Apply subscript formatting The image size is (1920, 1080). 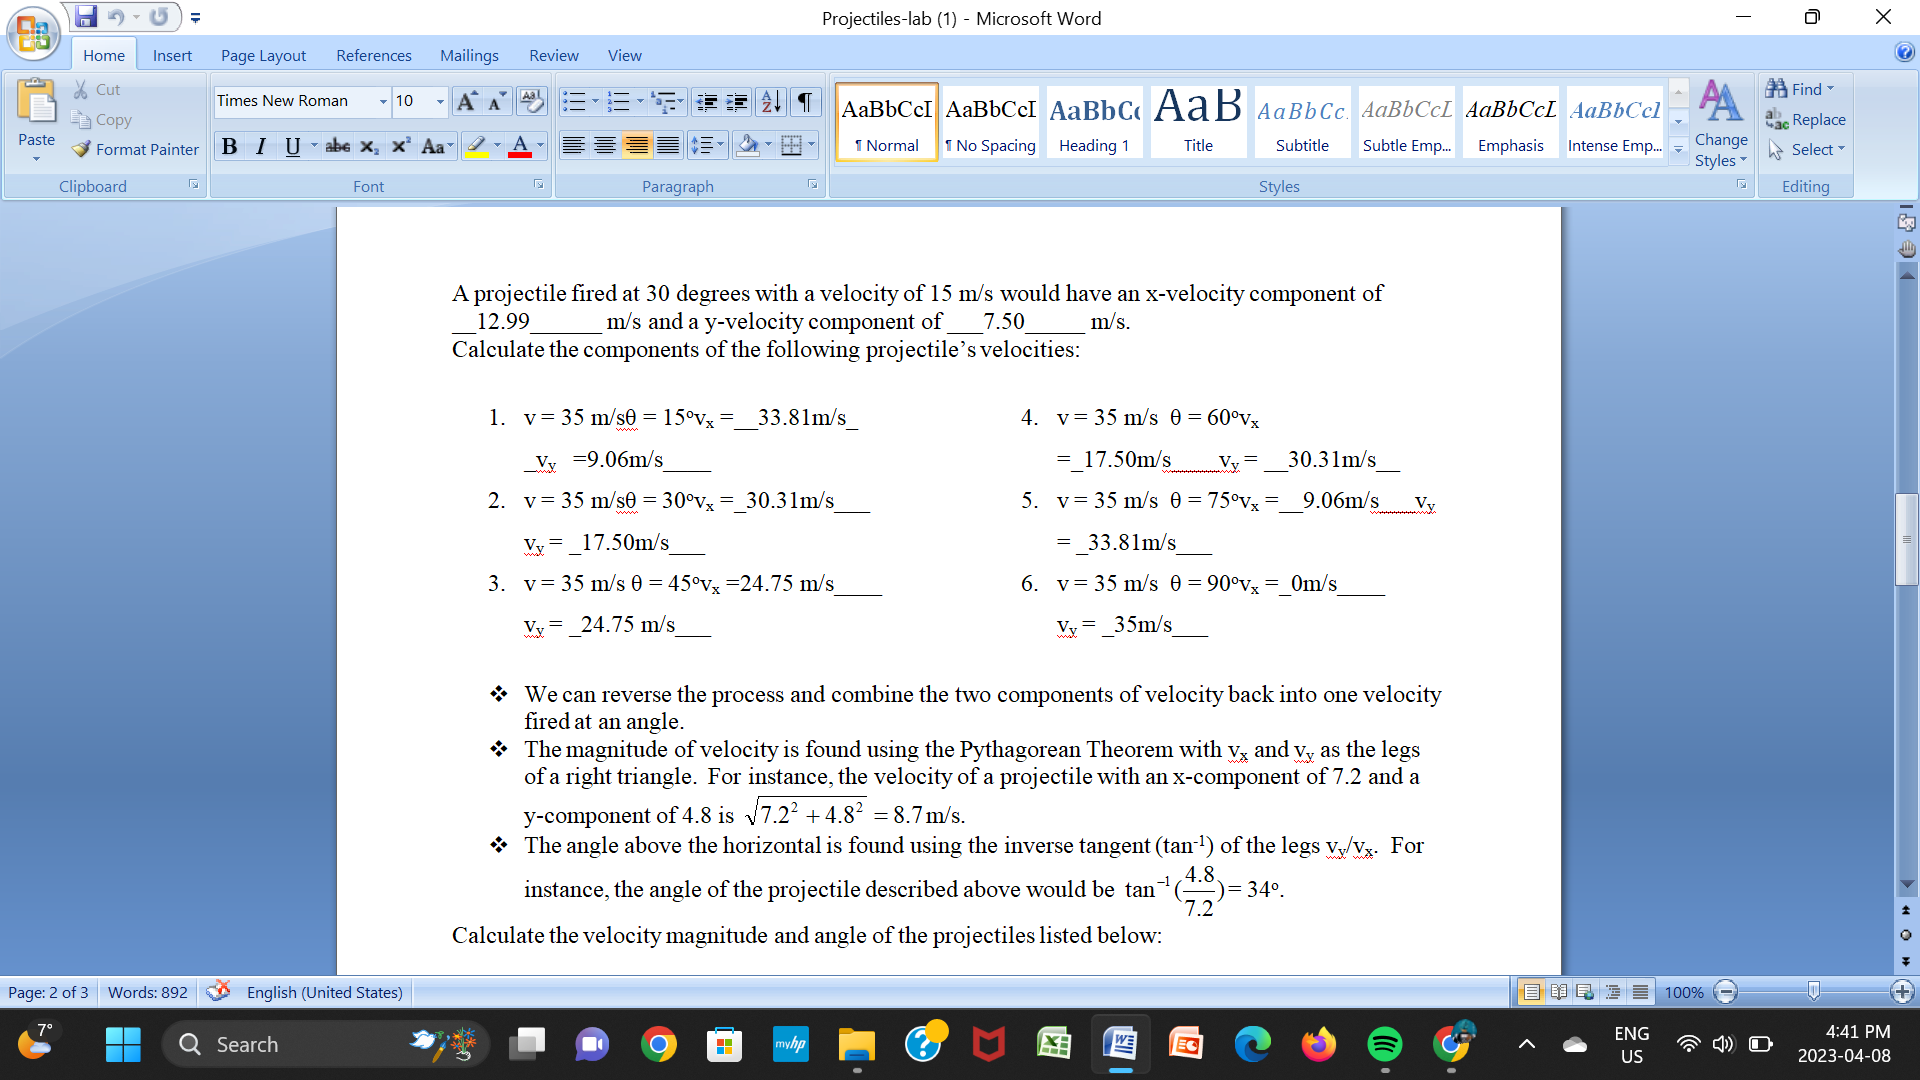click(368, 146)
